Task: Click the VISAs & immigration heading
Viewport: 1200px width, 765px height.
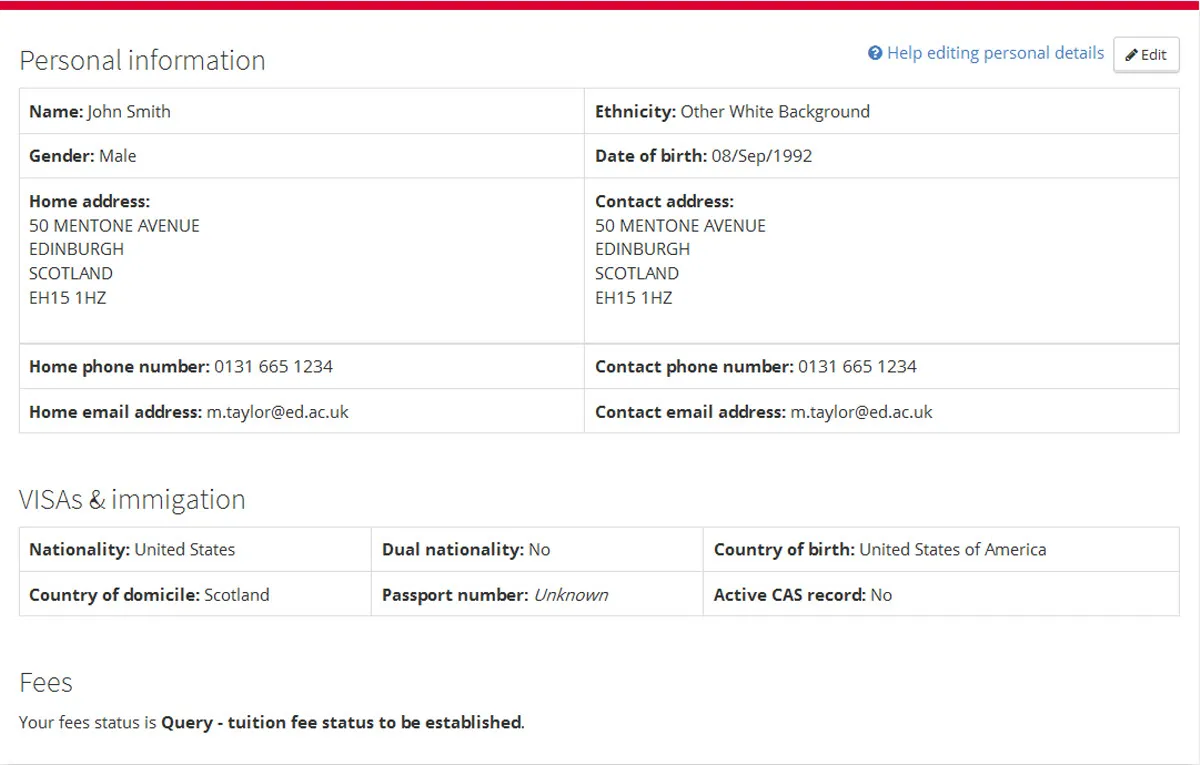Action: (x=132, y=499)
